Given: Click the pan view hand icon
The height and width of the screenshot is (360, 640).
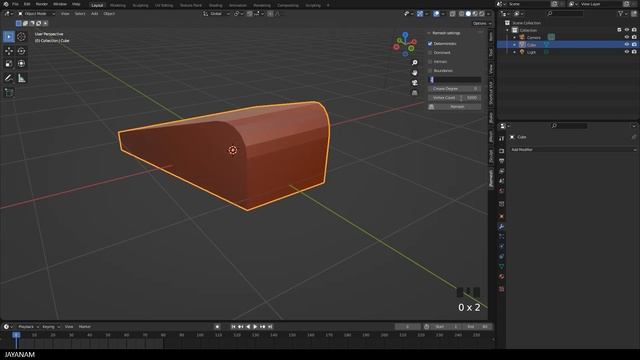Looking at the screenshot, I should [415, 73].
